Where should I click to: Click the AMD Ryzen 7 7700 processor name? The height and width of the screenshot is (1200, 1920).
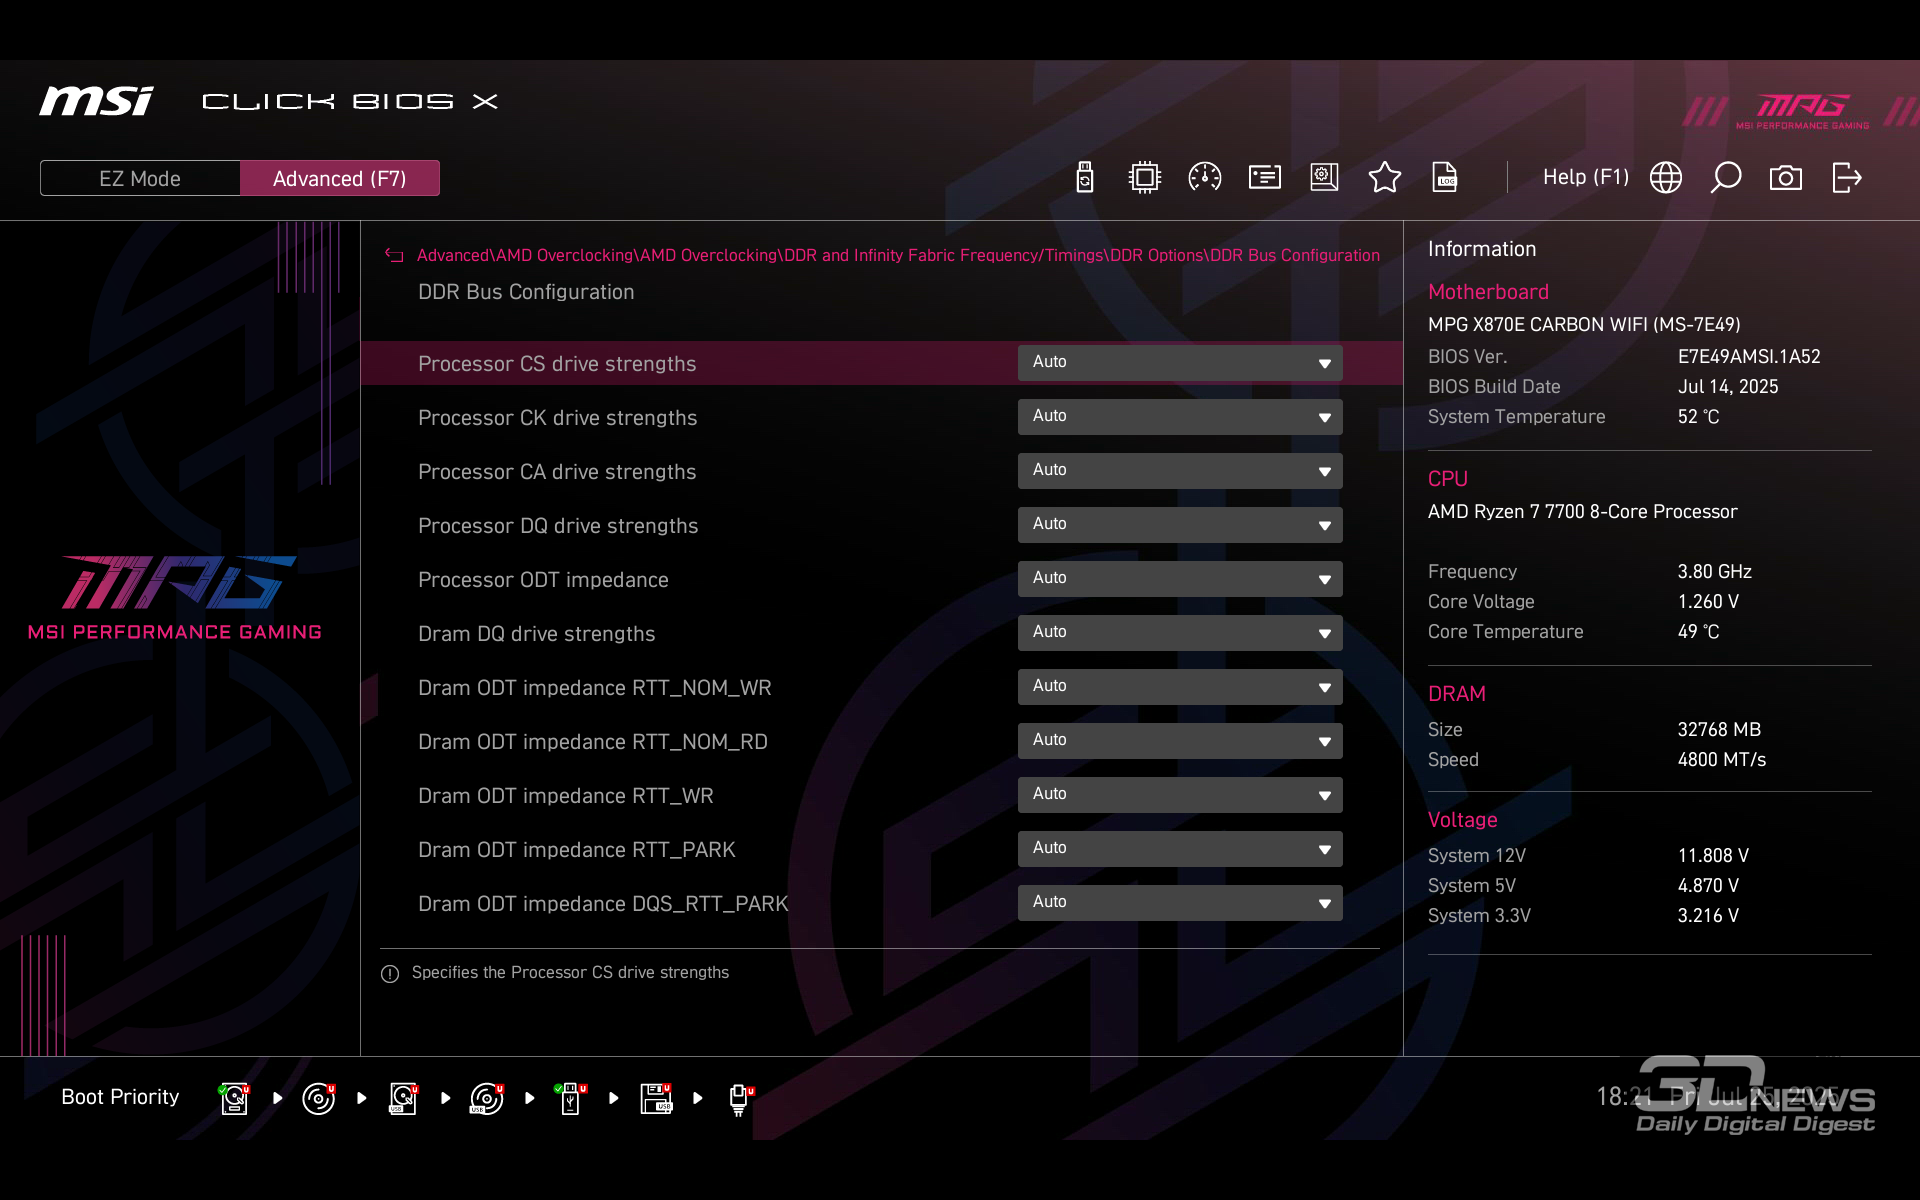(1582, 512)
